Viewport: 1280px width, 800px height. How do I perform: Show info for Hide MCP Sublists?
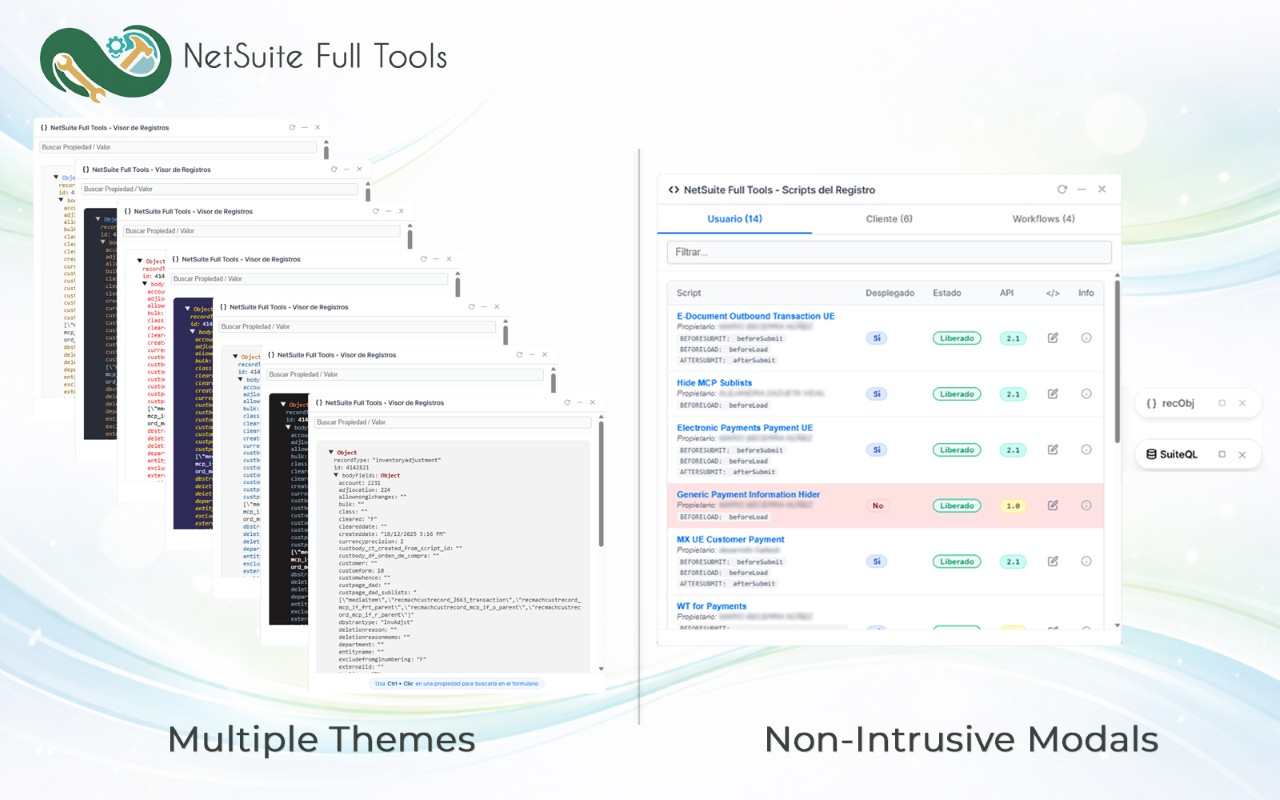pyautogui.click(x=1087, y=394)
